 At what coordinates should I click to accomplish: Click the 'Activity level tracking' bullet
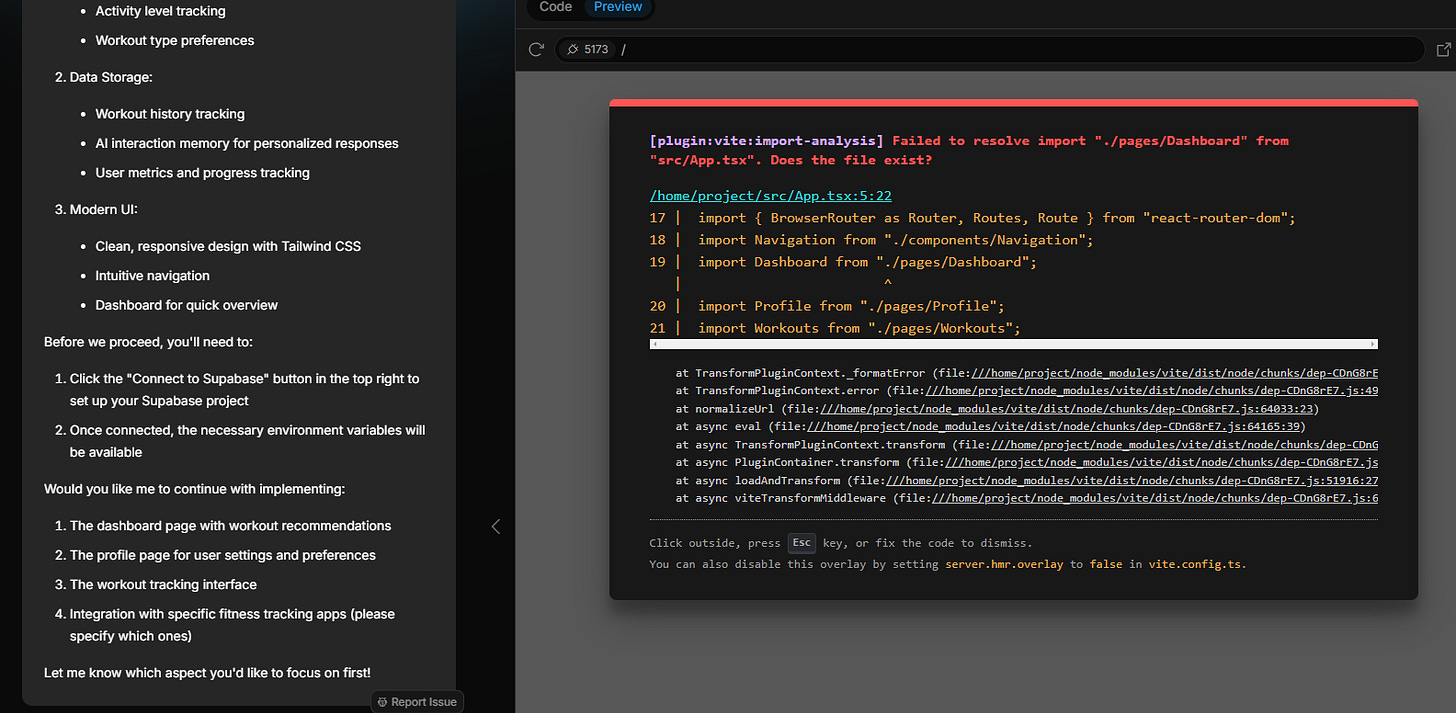tap(160, 11)
